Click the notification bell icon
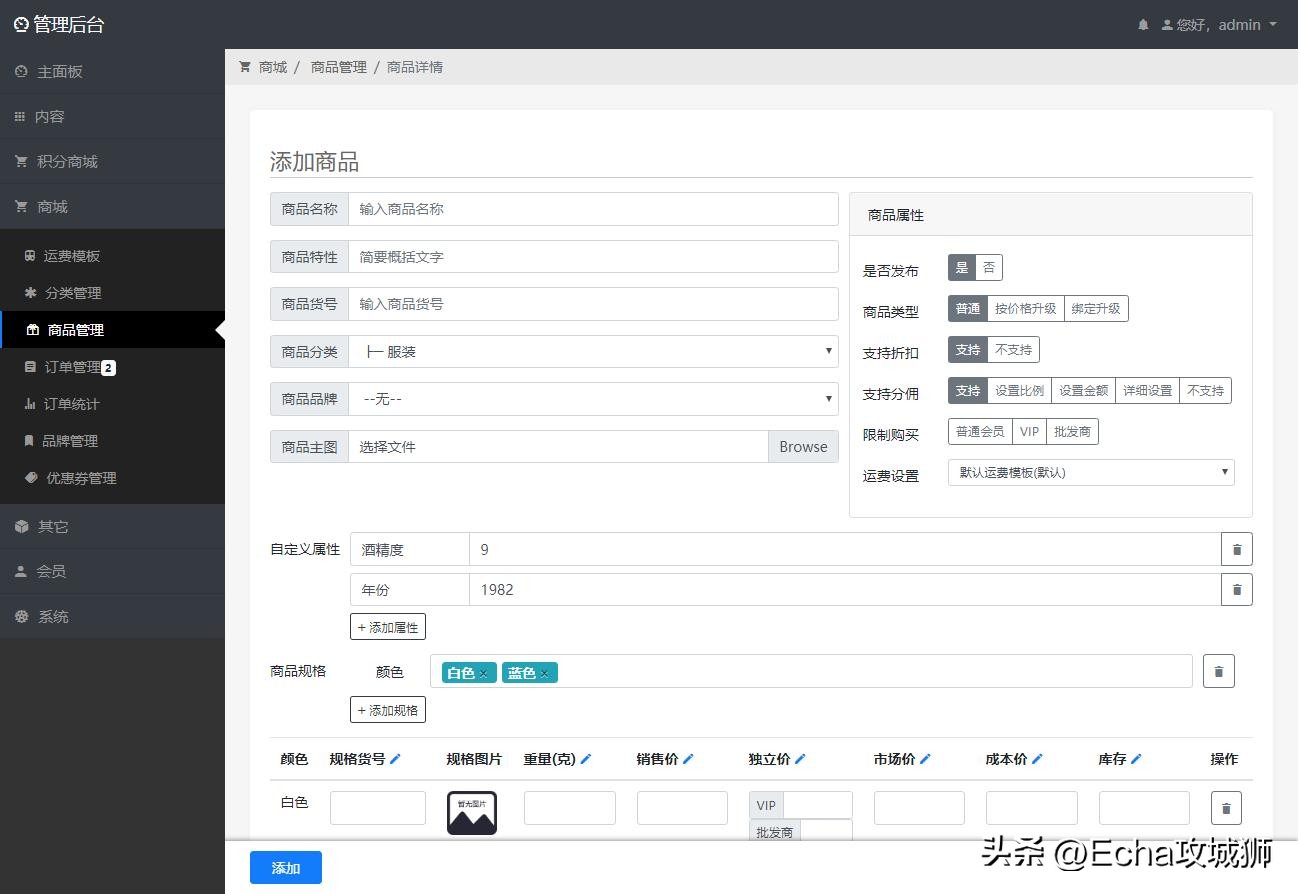Viewport: 1298px width, 894px height. 1143,24
